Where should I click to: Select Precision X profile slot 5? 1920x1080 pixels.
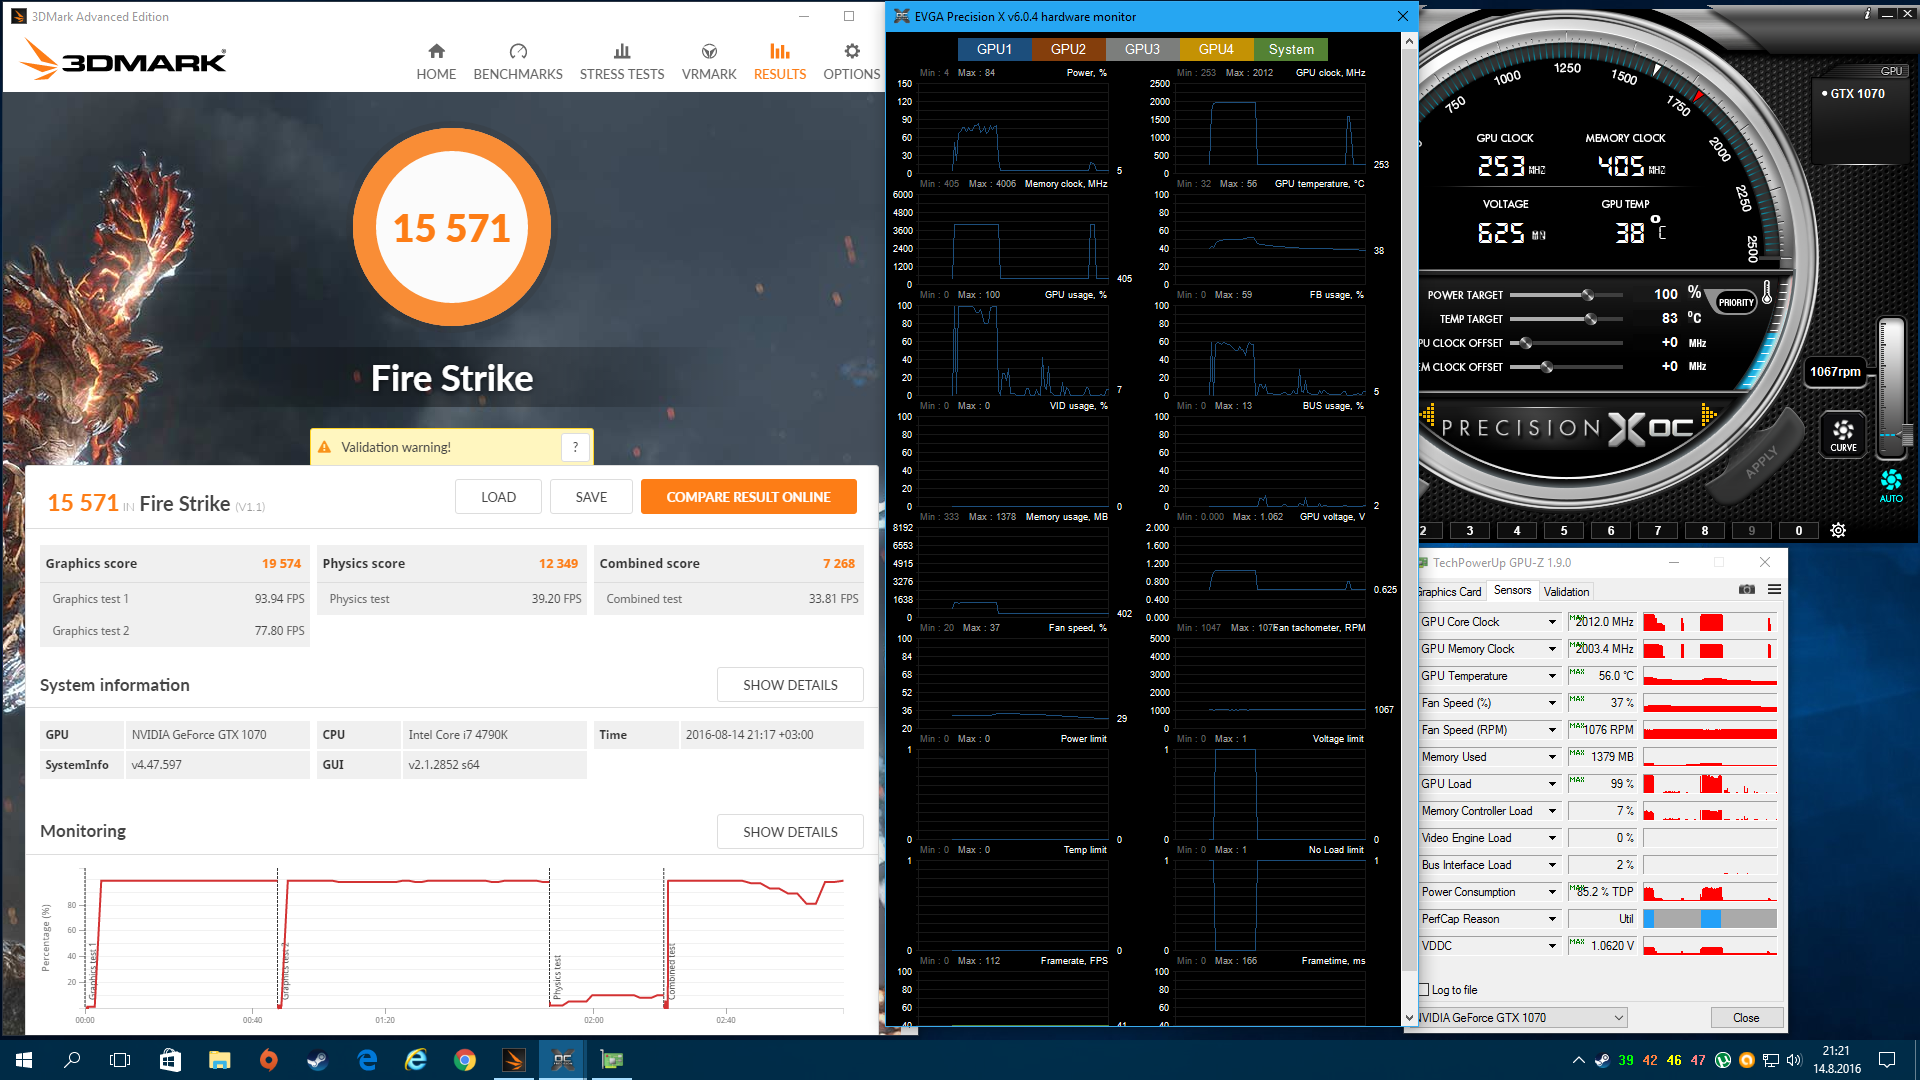[1564, 531]
